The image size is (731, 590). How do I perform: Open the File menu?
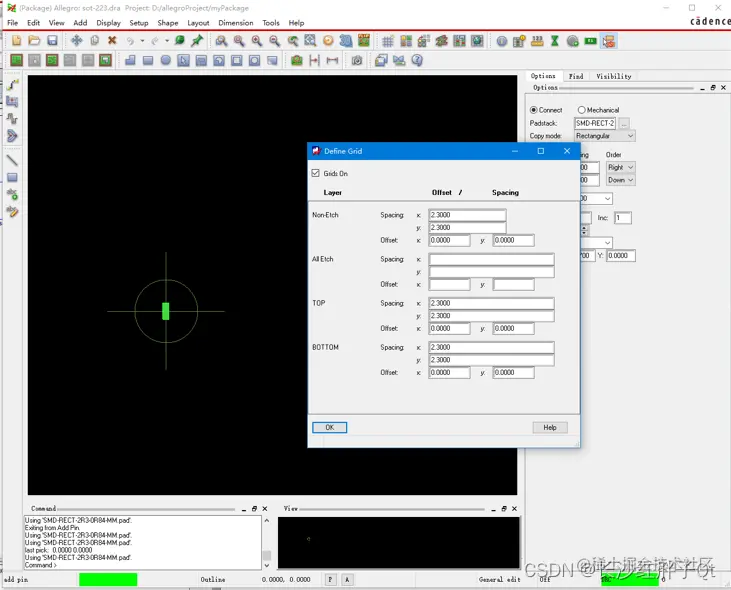(x=13, y=22)
